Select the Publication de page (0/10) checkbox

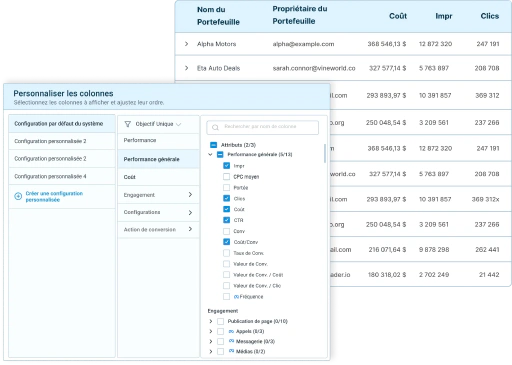coord(220,321)
